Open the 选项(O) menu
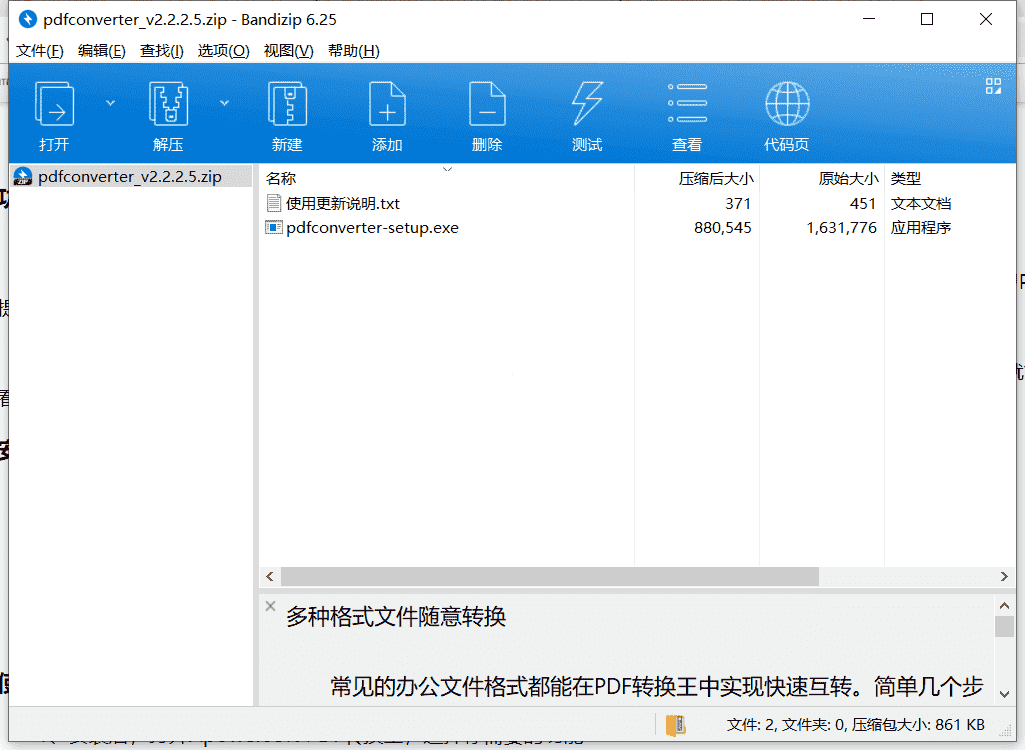The width and height of the screenshot is (1025, 750). [x=224, y=51]
